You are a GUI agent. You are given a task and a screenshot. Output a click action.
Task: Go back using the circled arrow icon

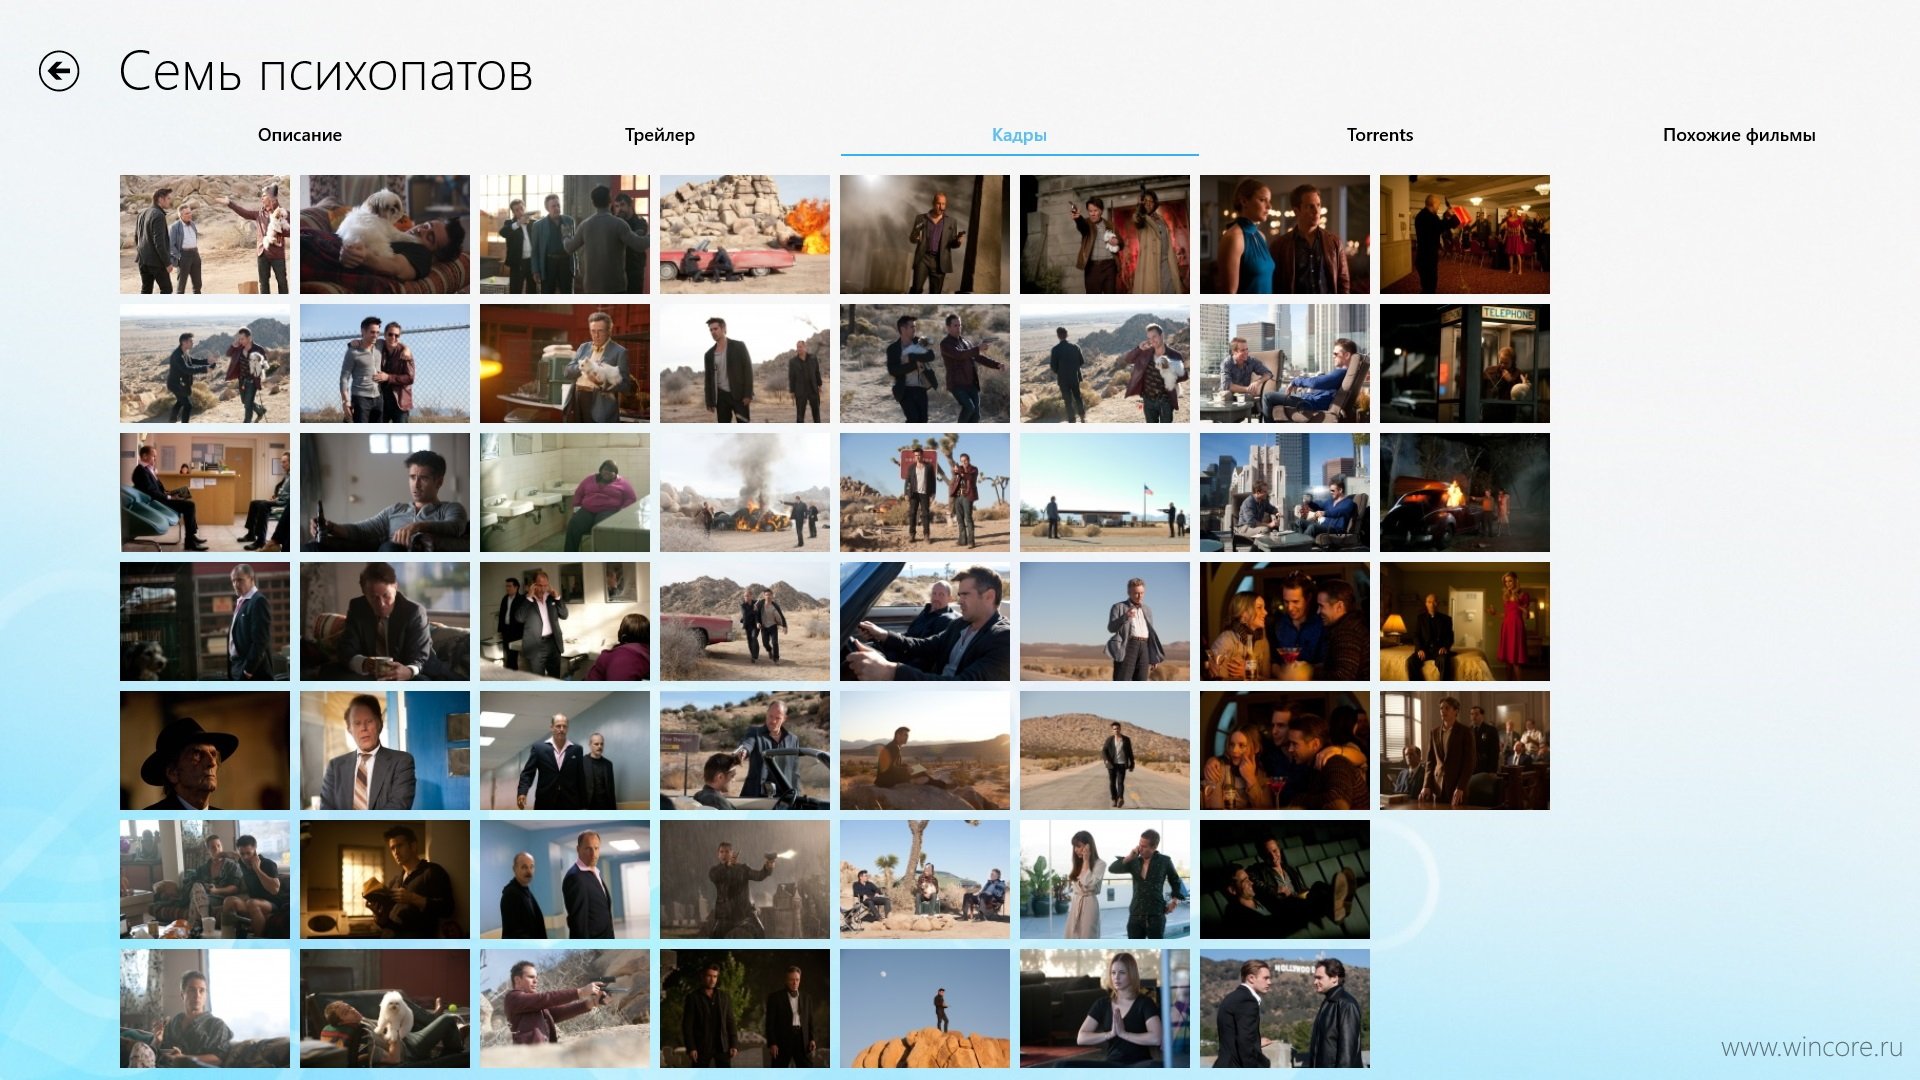click(x=59, y=71)
